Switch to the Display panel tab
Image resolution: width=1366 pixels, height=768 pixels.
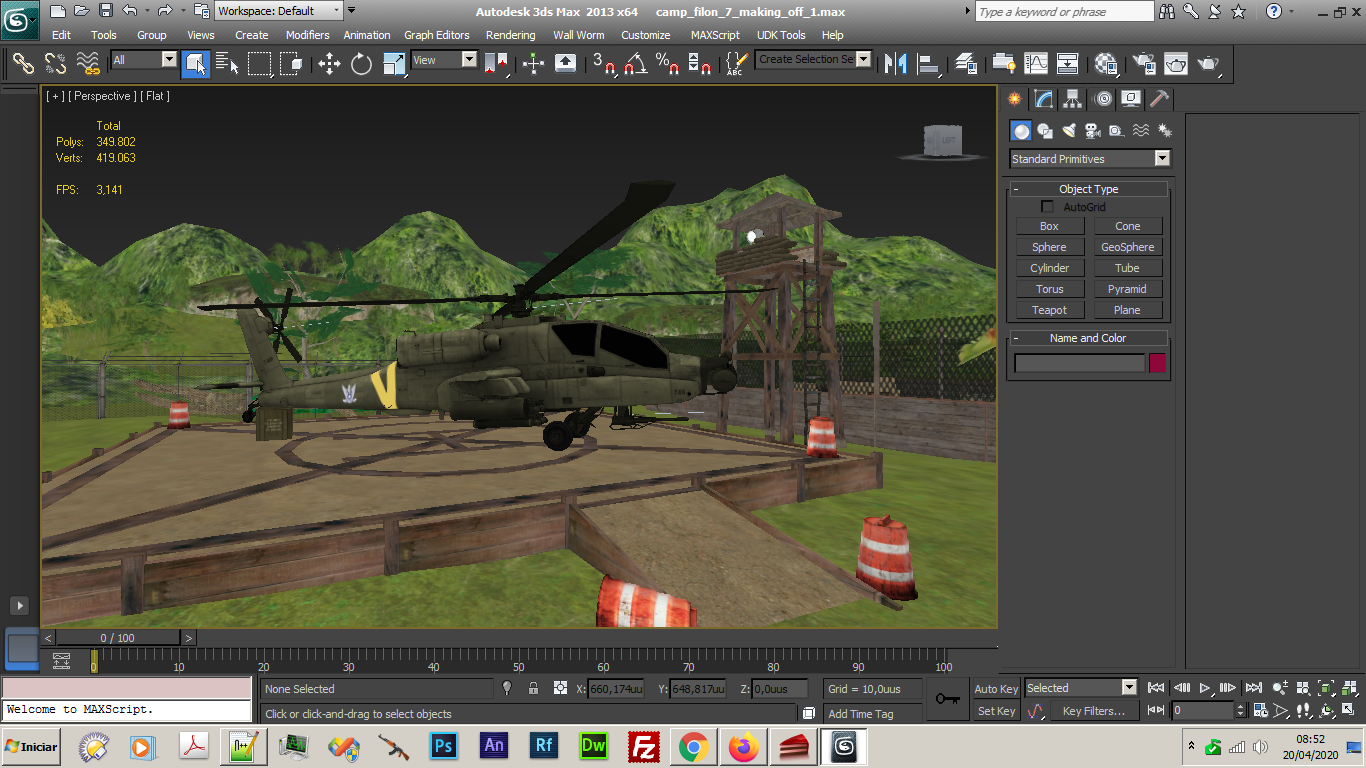pyautogui.click(x=1131, y=99)
